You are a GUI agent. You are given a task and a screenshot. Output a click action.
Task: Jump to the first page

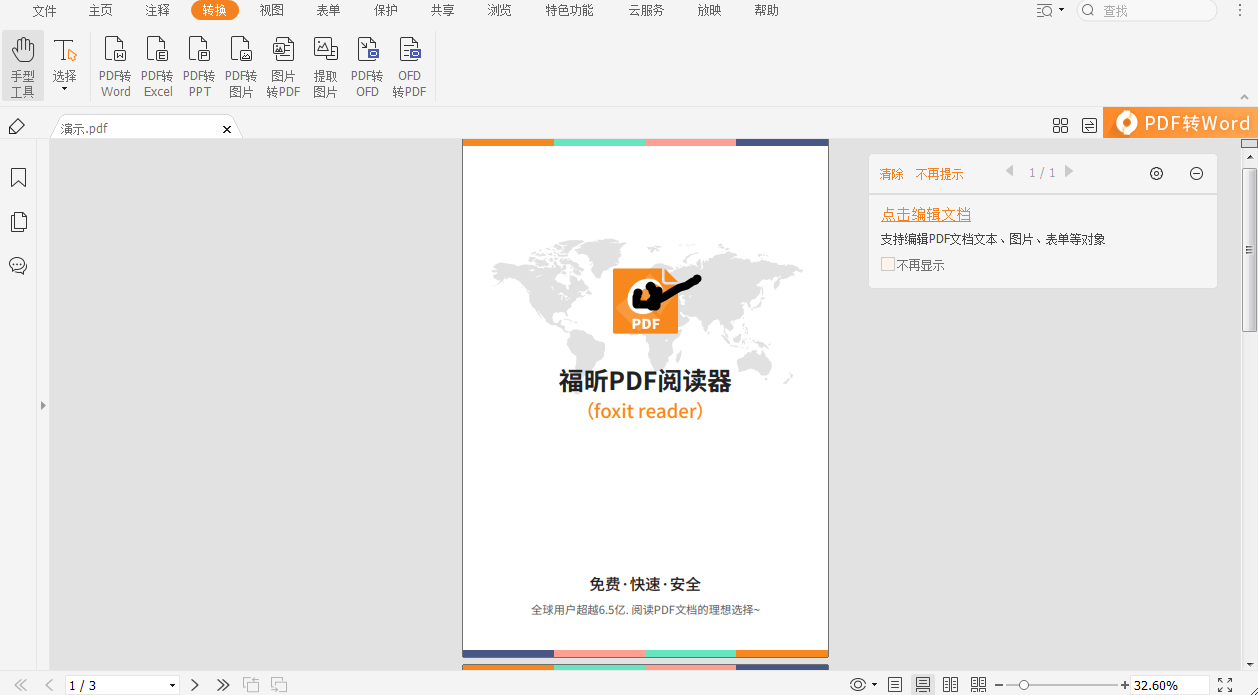click(x=20, y=685)
